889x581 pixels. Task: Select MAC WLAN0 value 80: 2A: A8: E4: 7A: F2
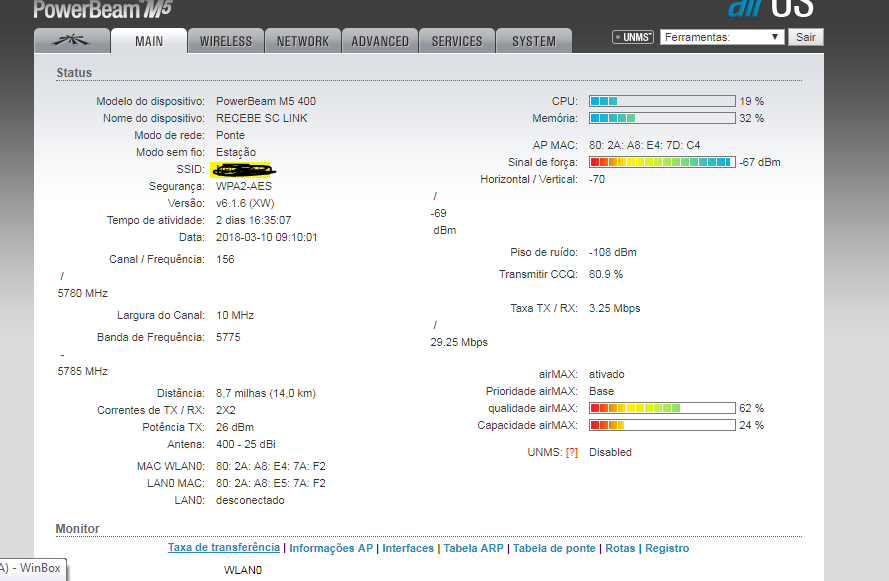click(270, 467)
